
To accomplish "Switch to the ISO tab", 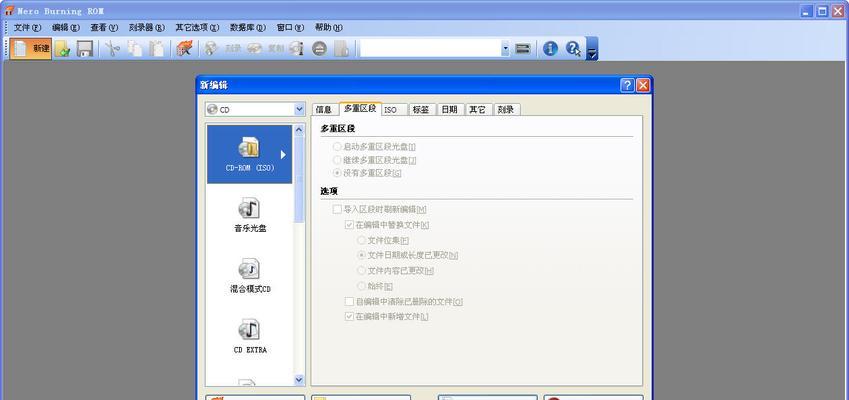I will click(x=393, y=109).
